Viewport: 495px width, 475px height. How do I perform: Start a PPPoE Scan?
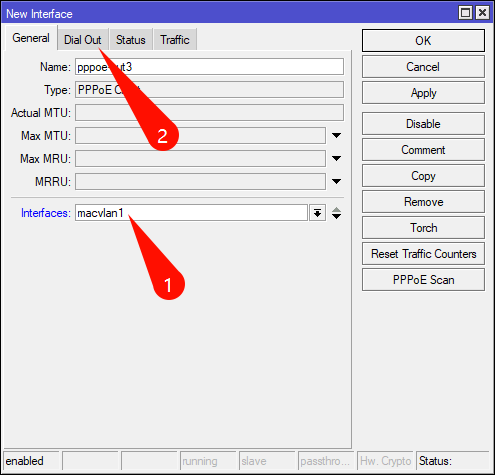(x=423, y=280)
